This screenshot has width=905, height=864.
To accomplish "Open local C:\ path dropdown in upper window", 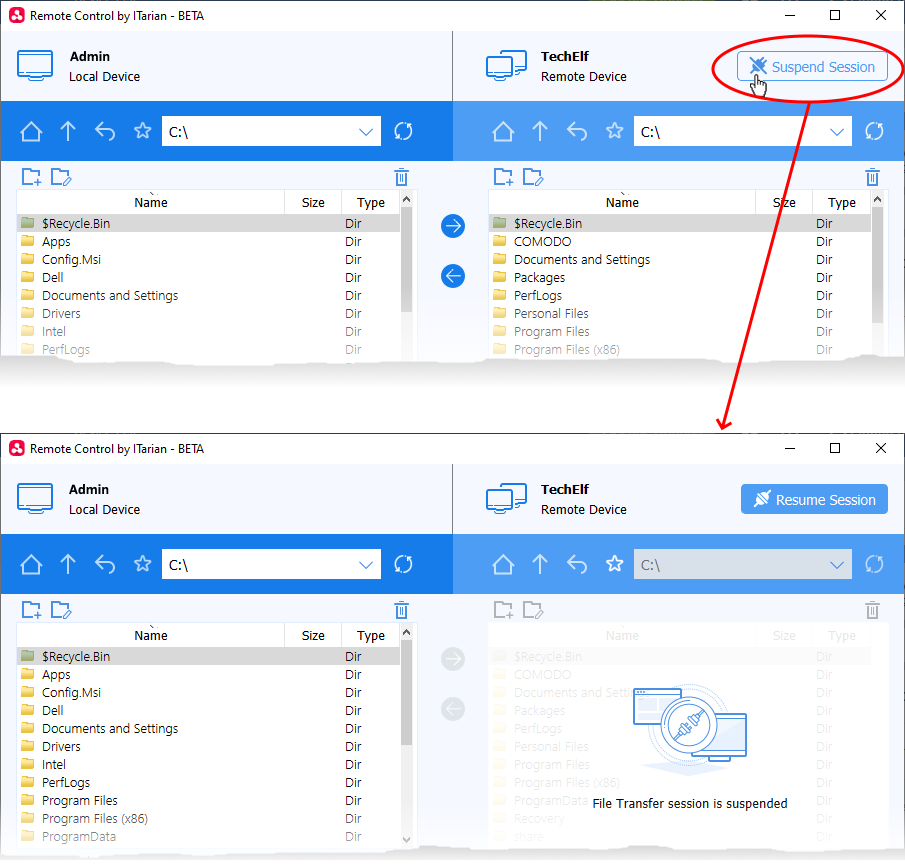I will click(366, 131).
